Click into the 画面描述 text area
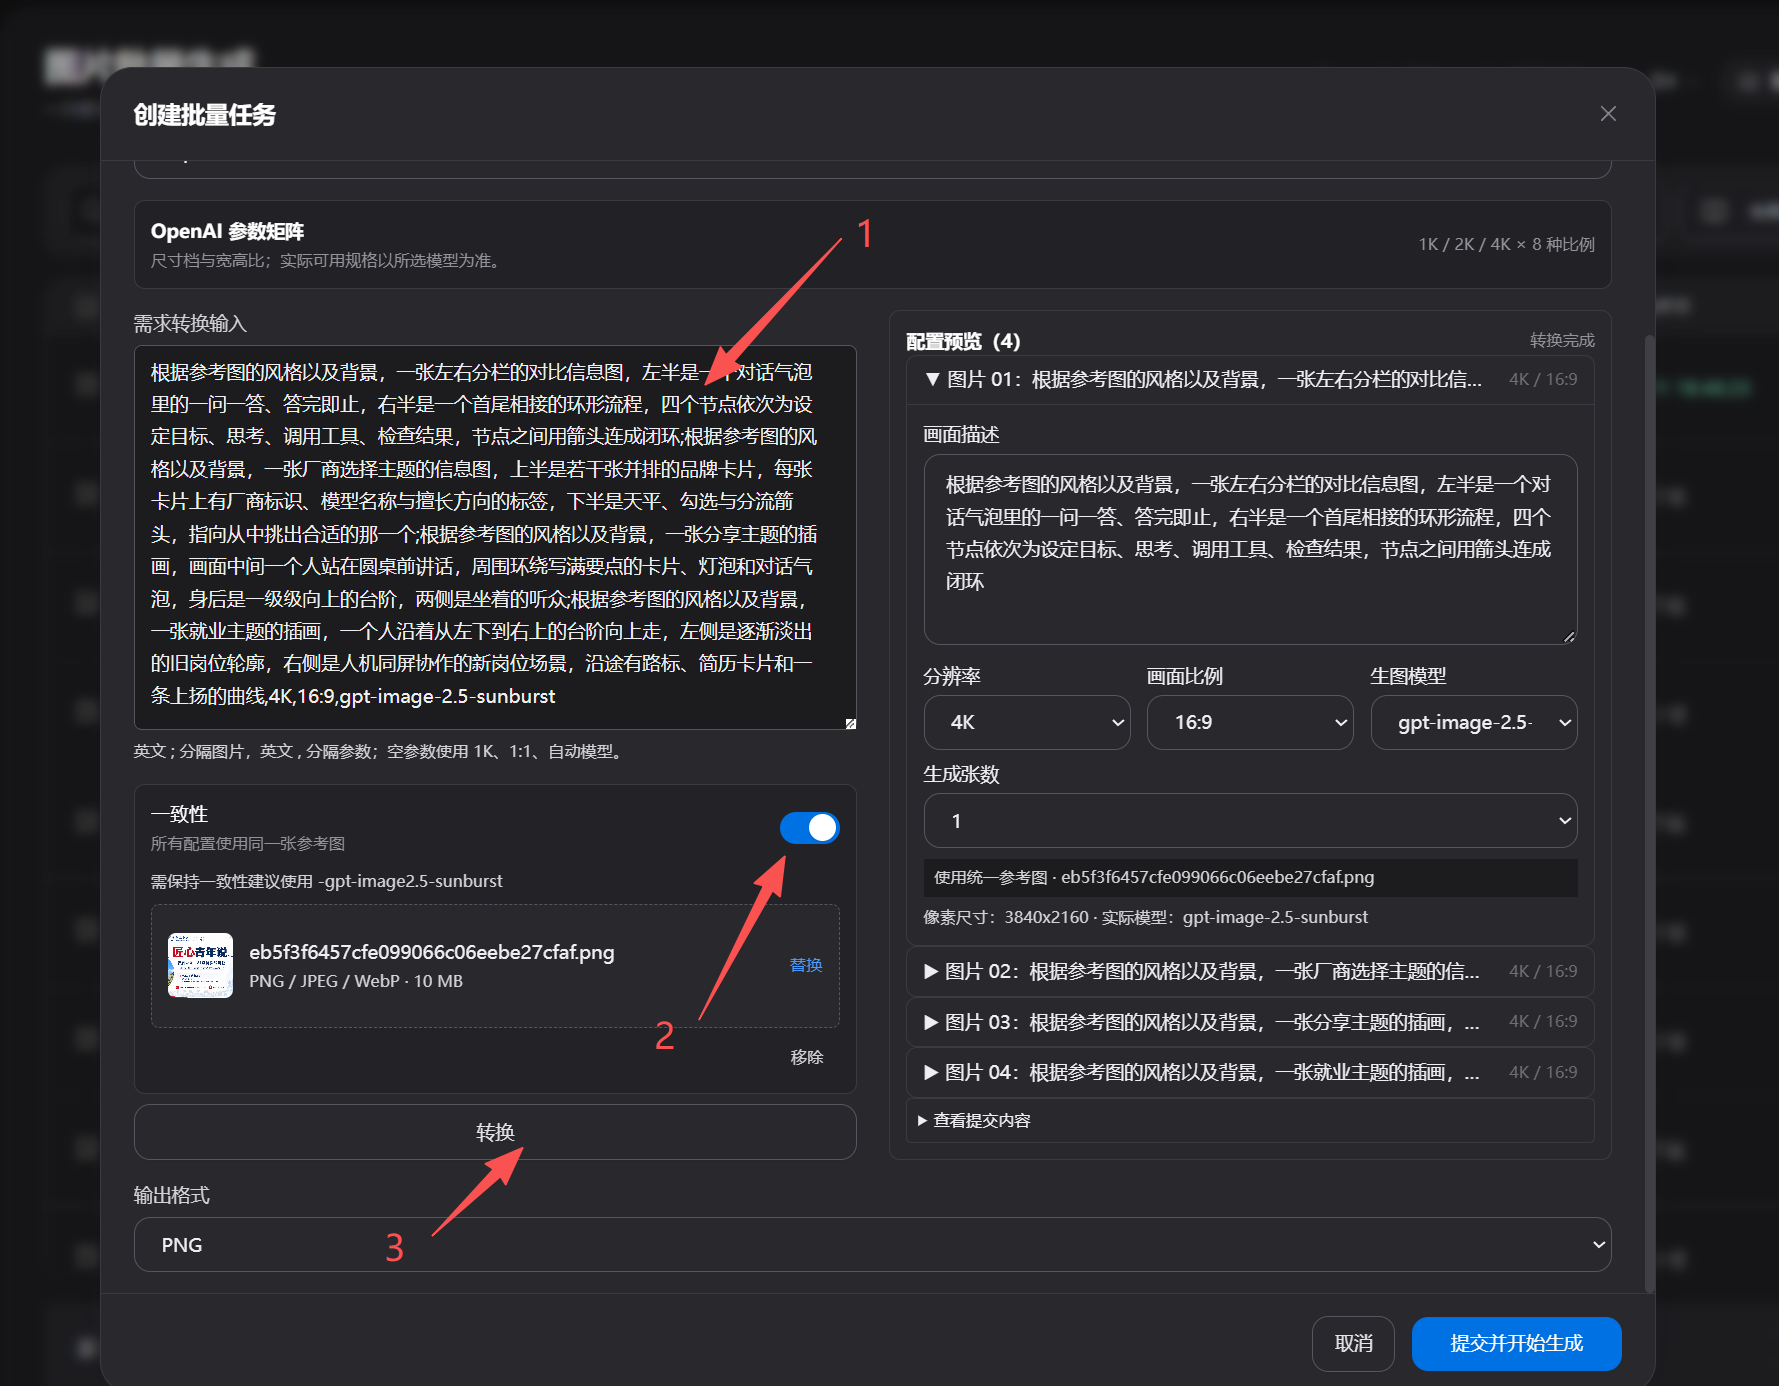The image size is (1779, 1386). [x=1251, y=549]
